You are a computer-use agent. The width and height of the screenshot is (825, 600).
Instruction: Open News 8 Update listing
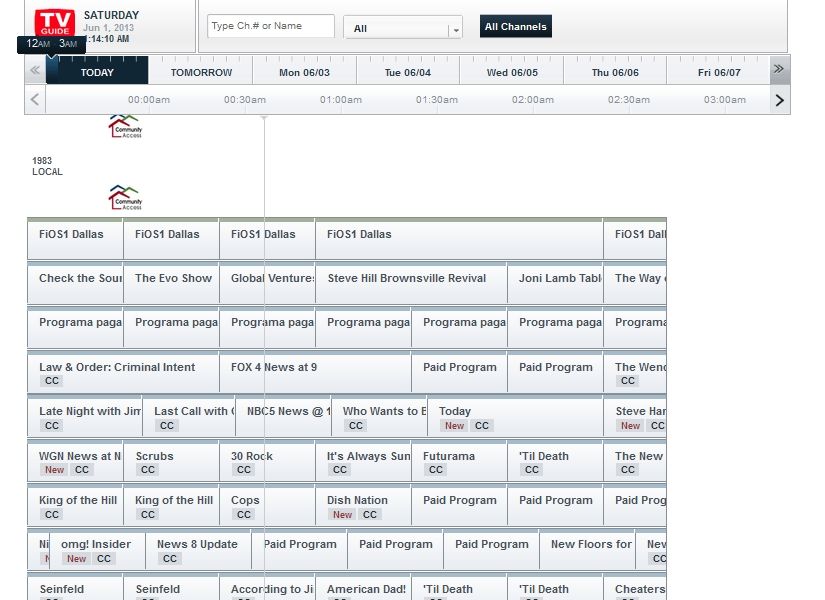pos(198,550)
